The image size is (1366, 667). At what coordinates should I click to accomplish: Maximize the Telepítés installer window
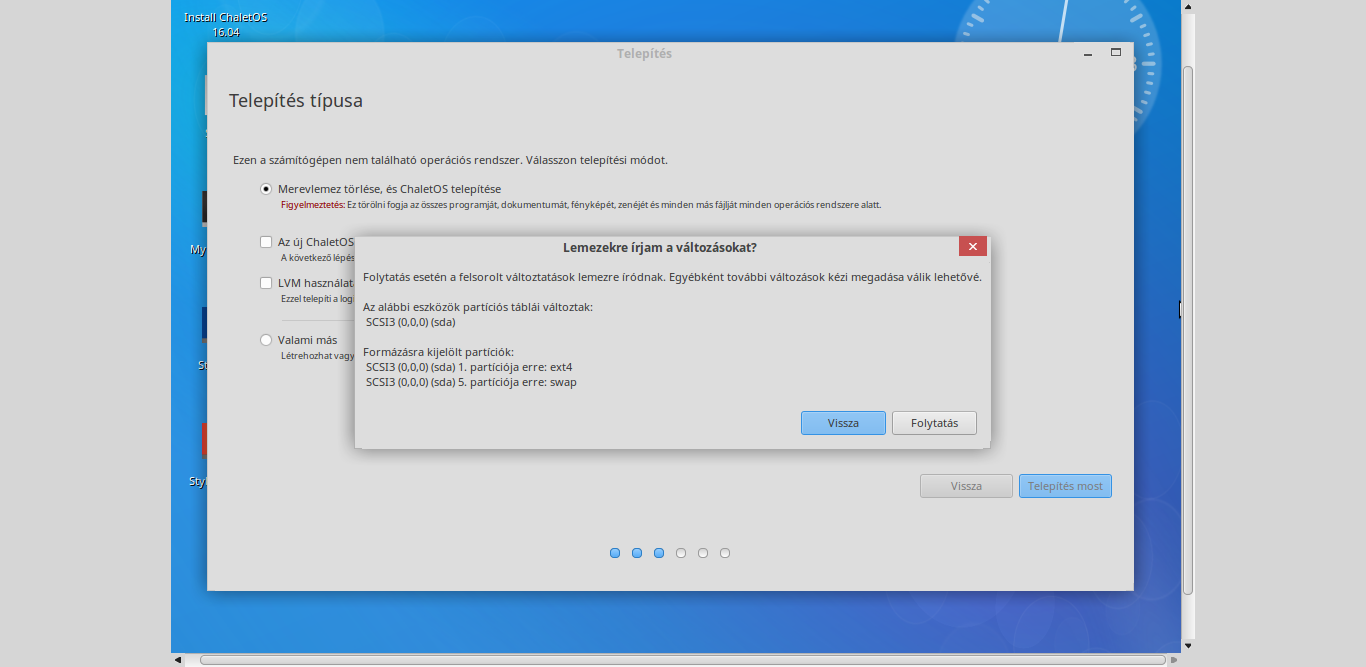tap(1116, 53)
